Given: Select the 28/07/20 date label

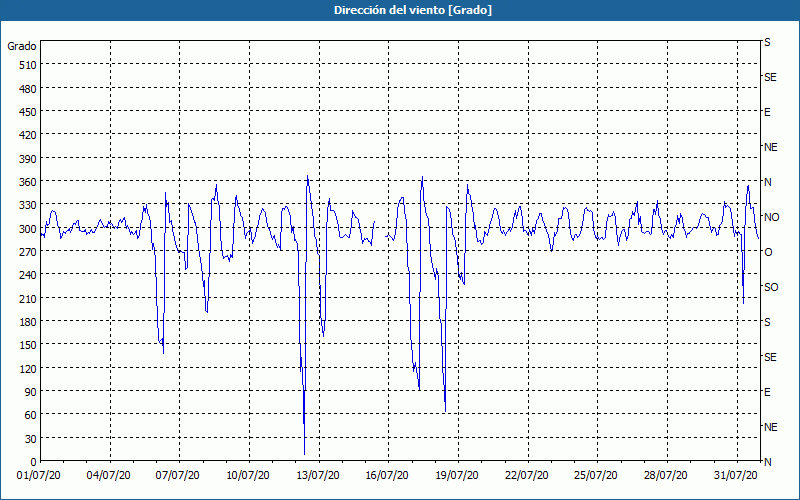Looking at the screenshot, I should click(x=666, y=476).
